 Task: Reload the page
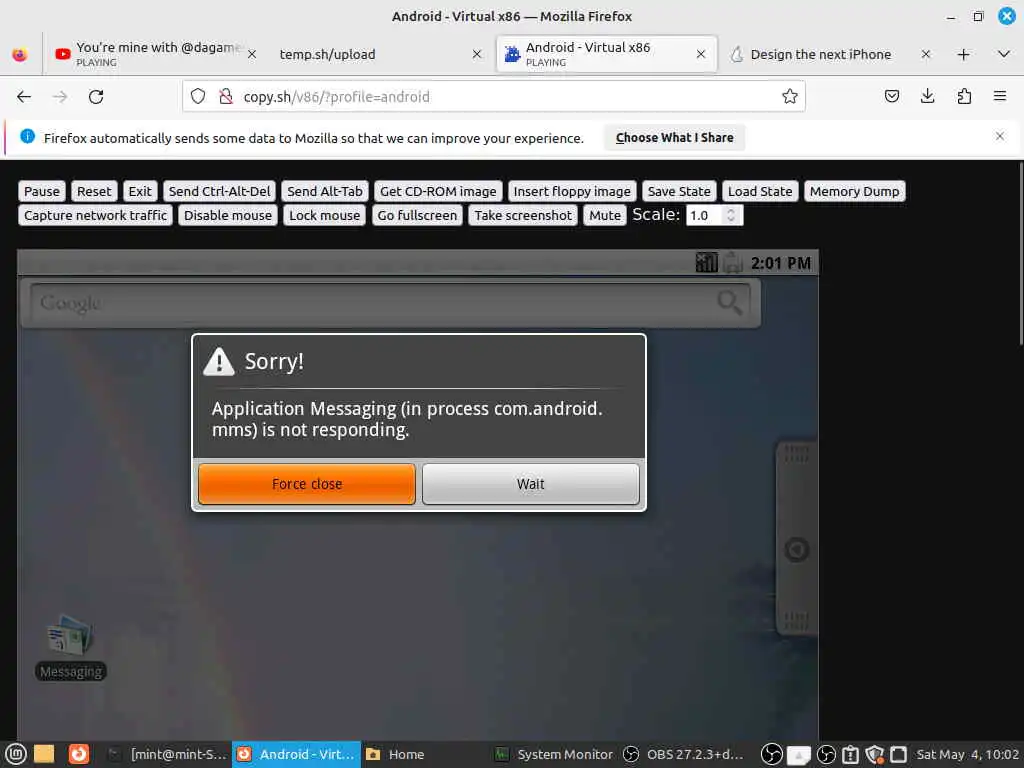(x=96, y=97)
